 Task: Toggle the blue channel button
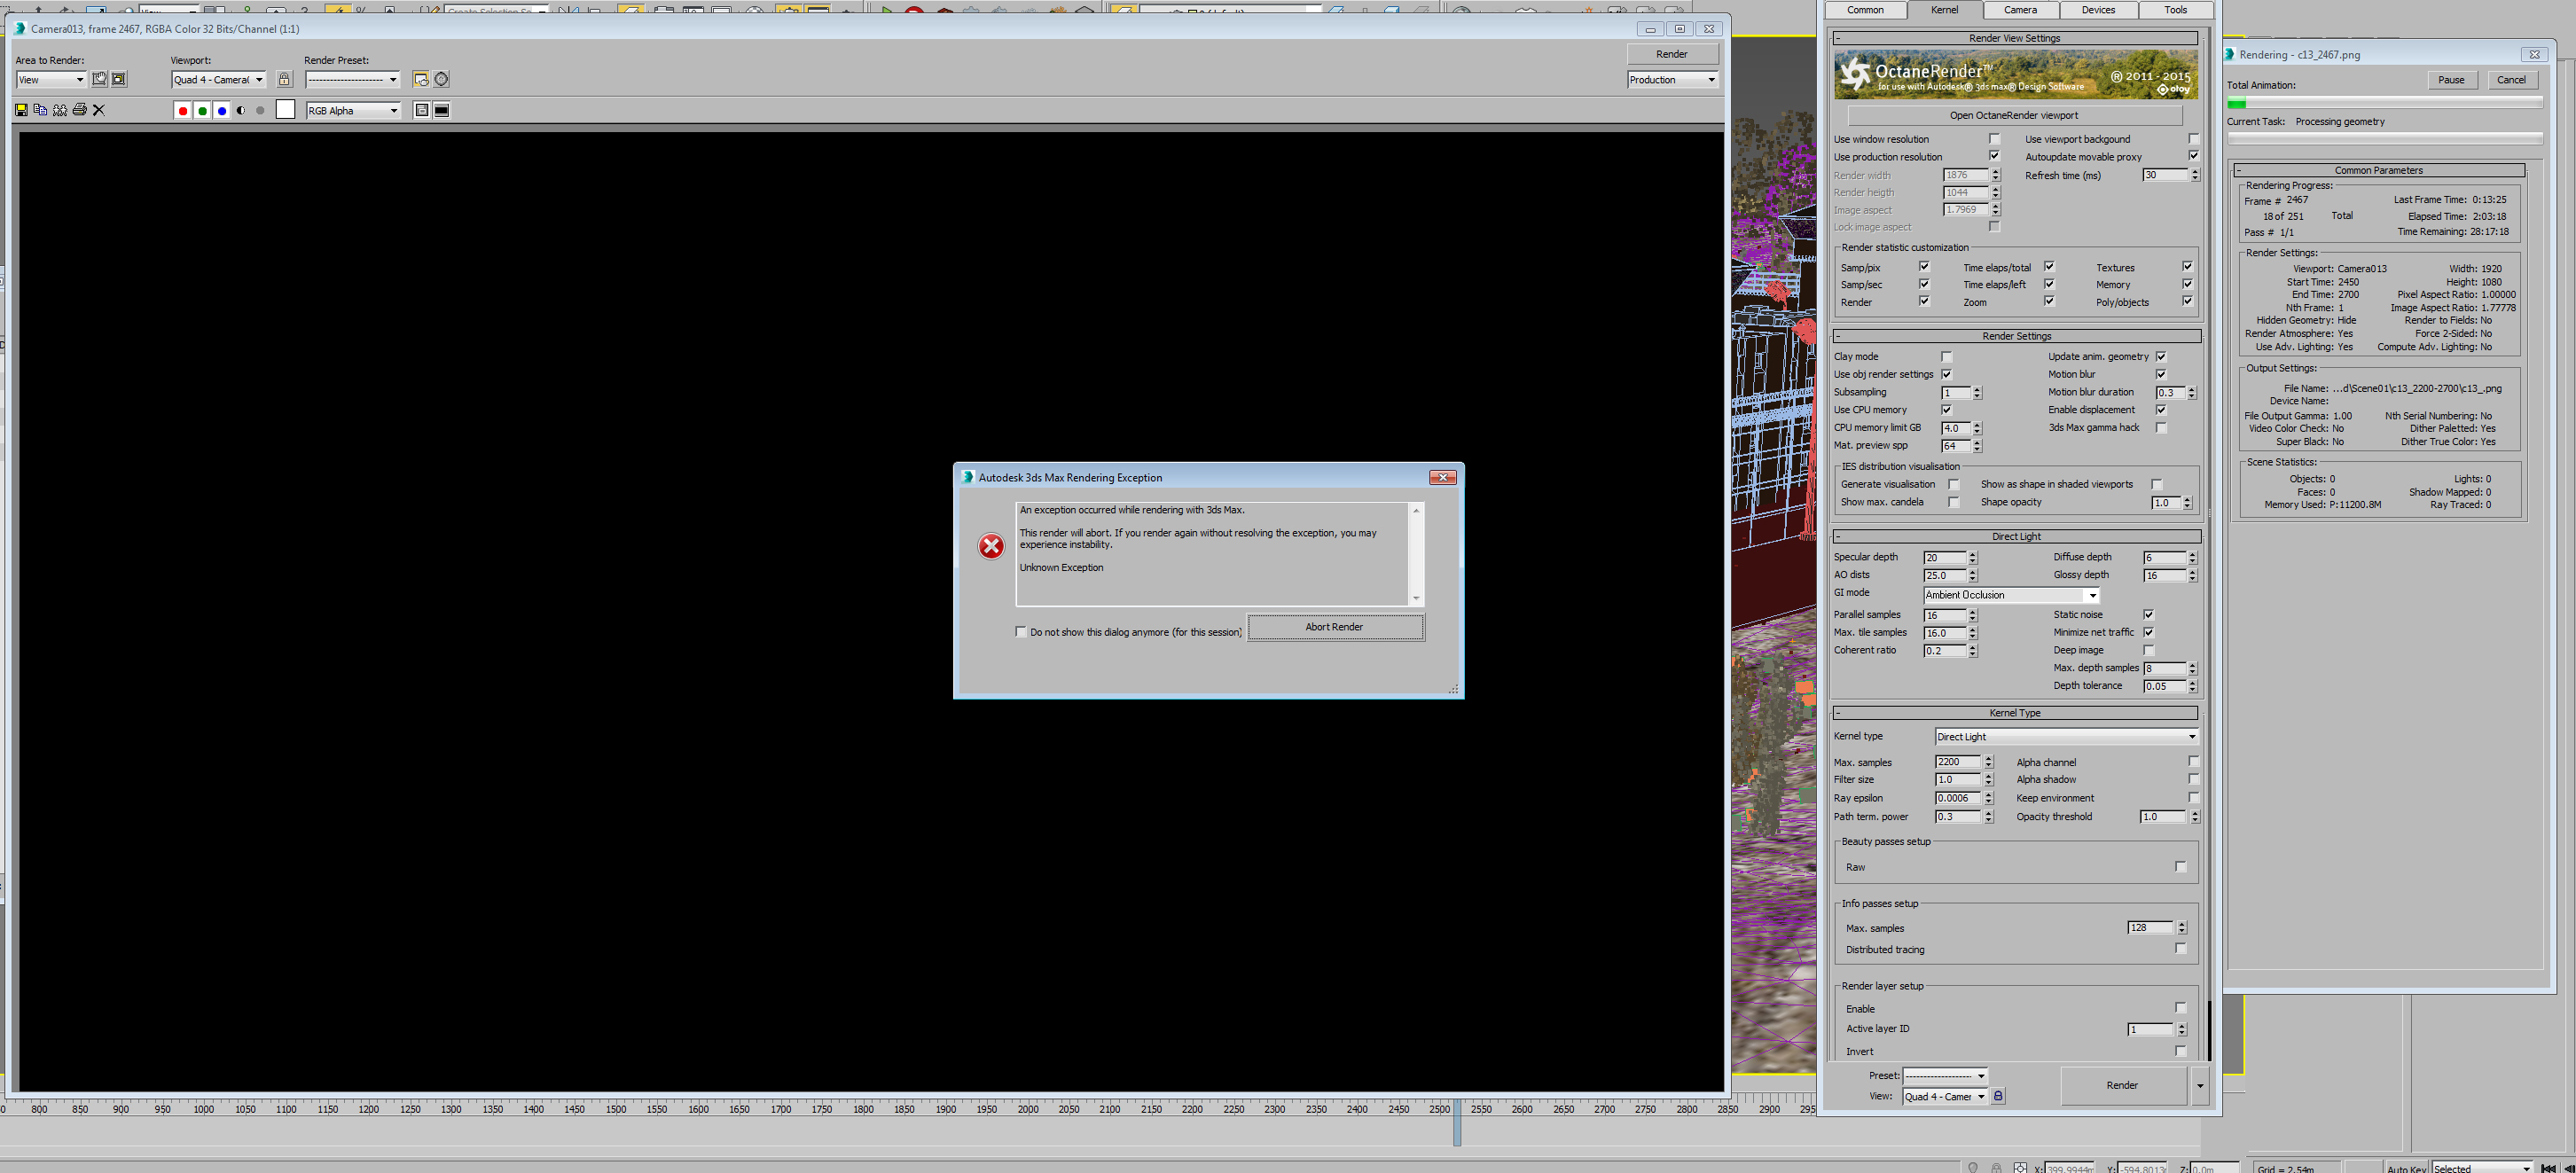tap(222, 110)
